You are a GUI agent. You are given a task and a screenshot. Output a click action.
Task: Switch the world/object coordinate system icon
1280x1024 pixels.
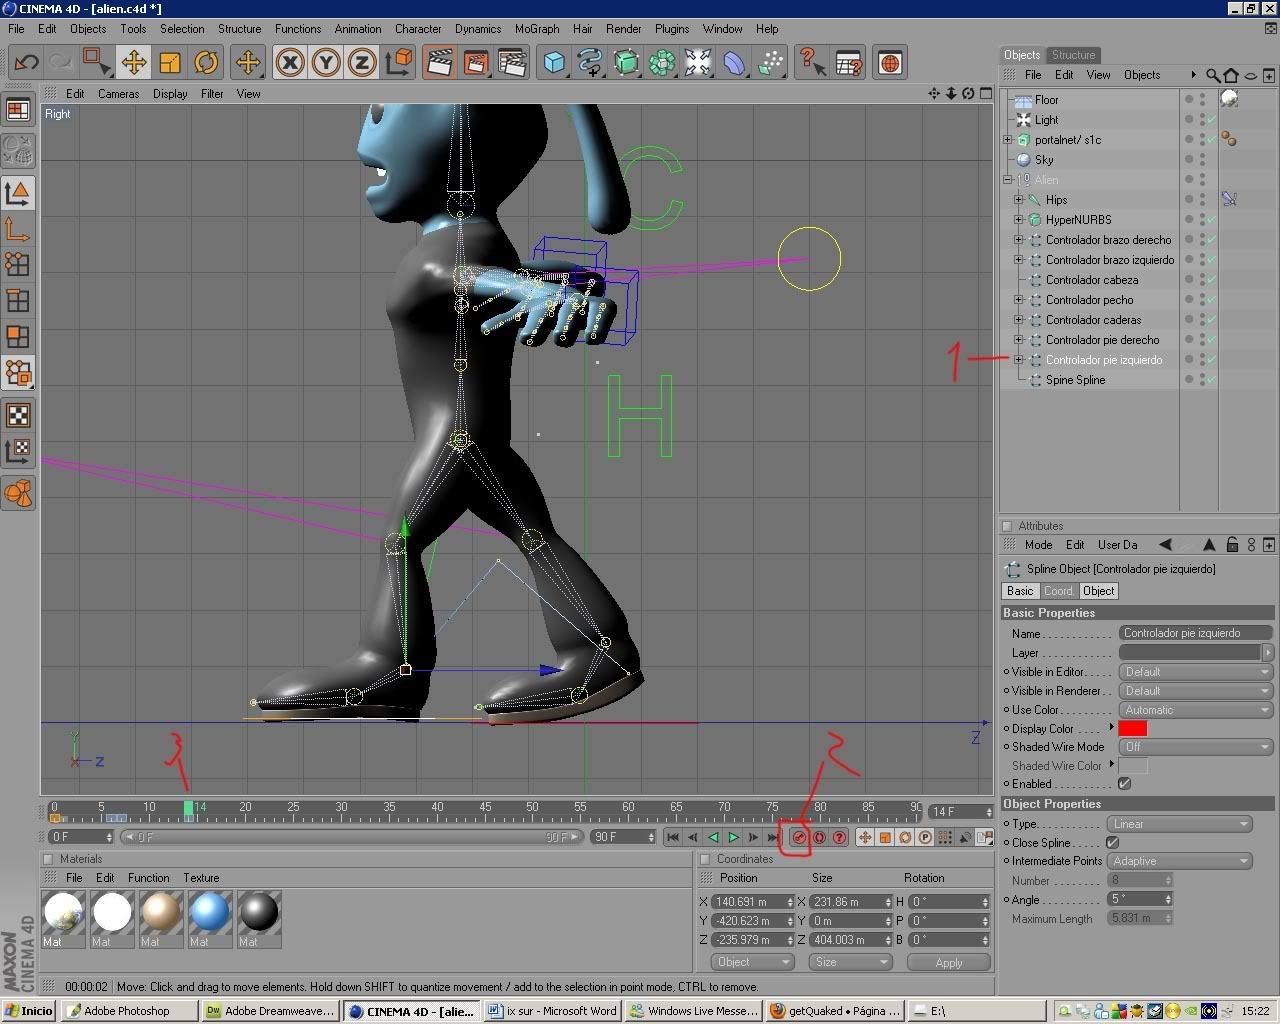399,63
